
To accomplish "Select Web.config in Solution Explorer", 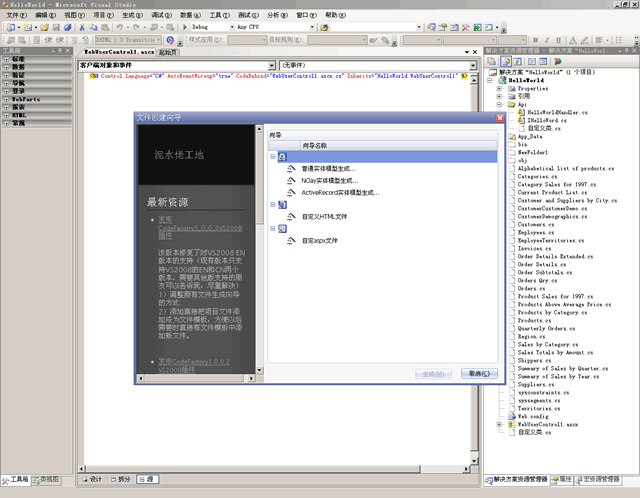I will pos(533,416).
